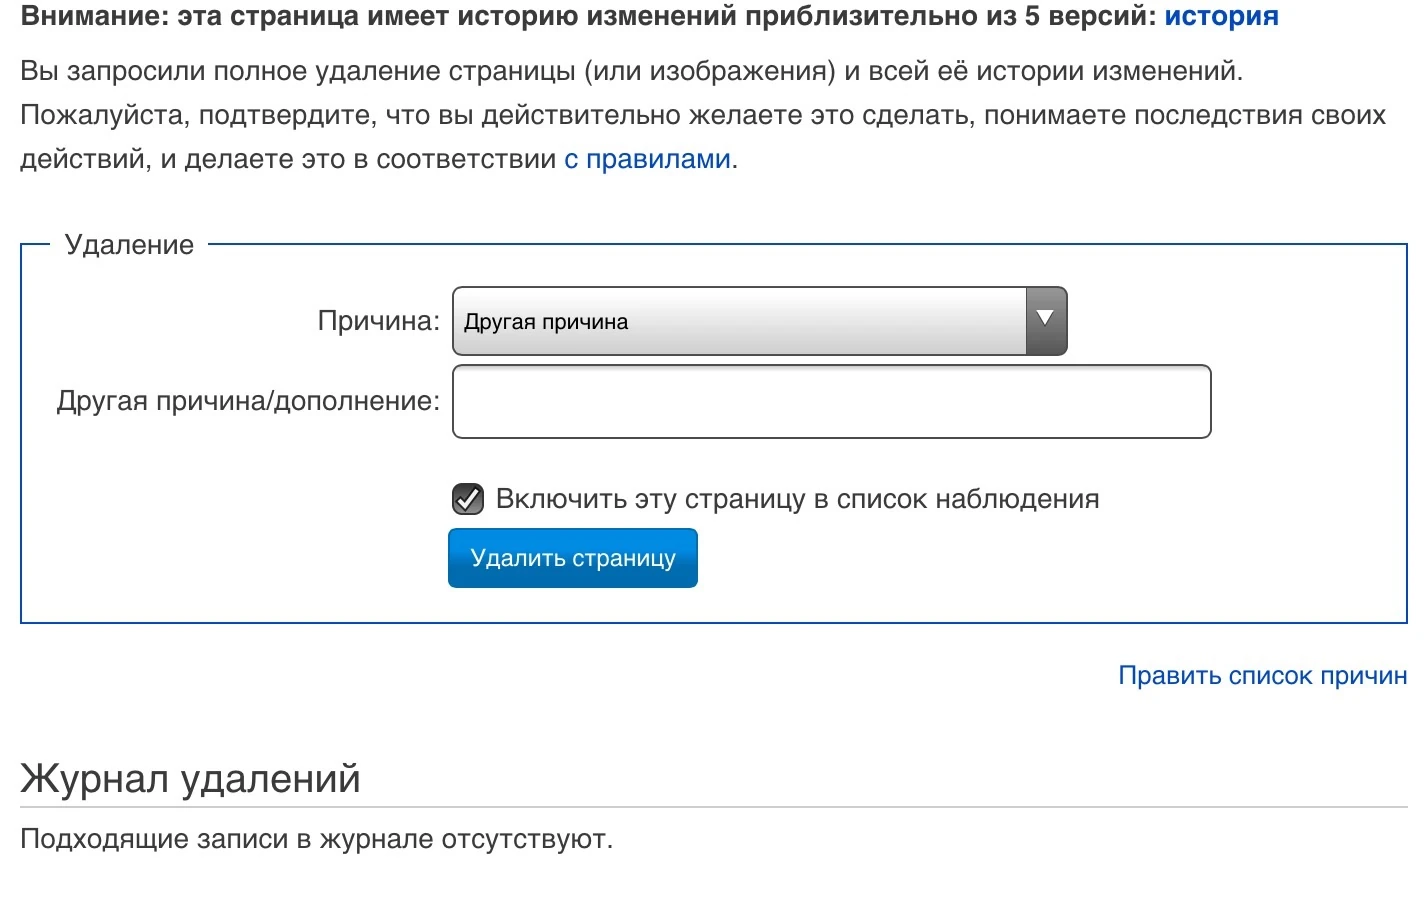The image size is (1427, 904).
Task: Click the 'Причина:' field label
Action: (x=378, y=321)
